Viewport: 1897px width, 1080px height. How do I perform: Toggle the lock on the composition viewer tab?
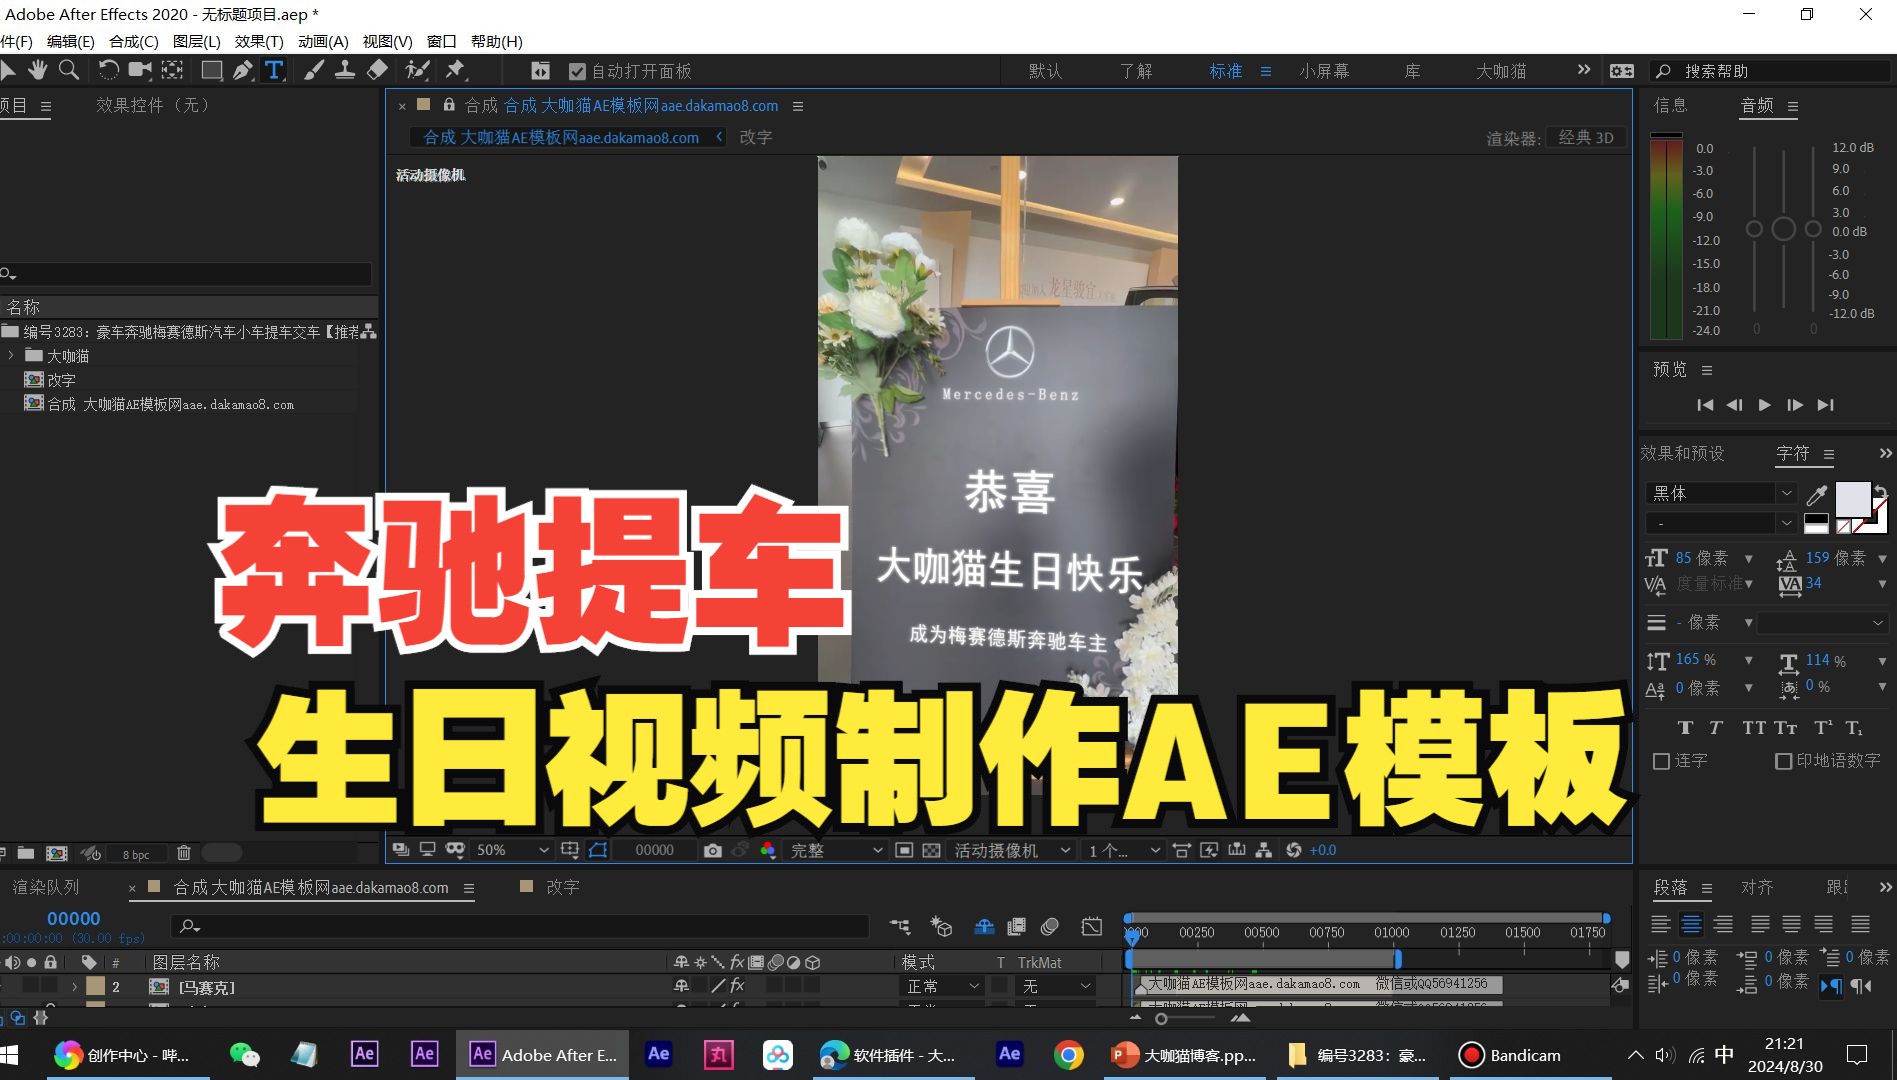coord(449,105)
